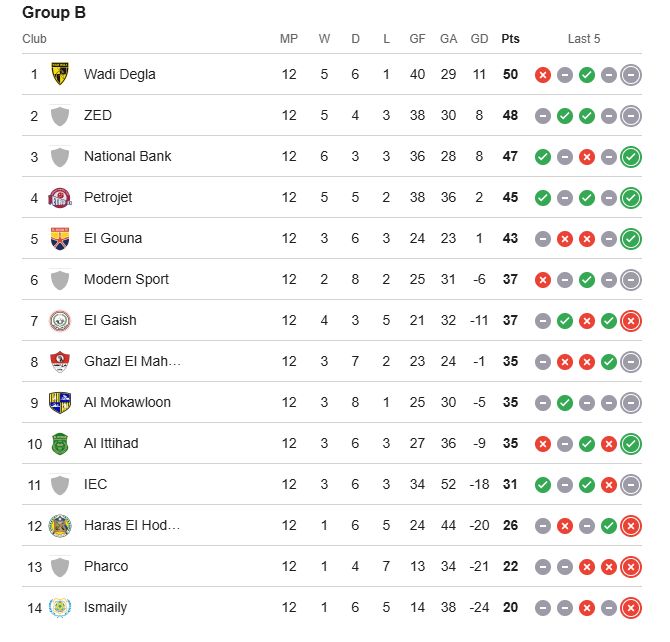Click the Group B heading
The width and height of the screenshot is (670, 642).
[54, 12]
